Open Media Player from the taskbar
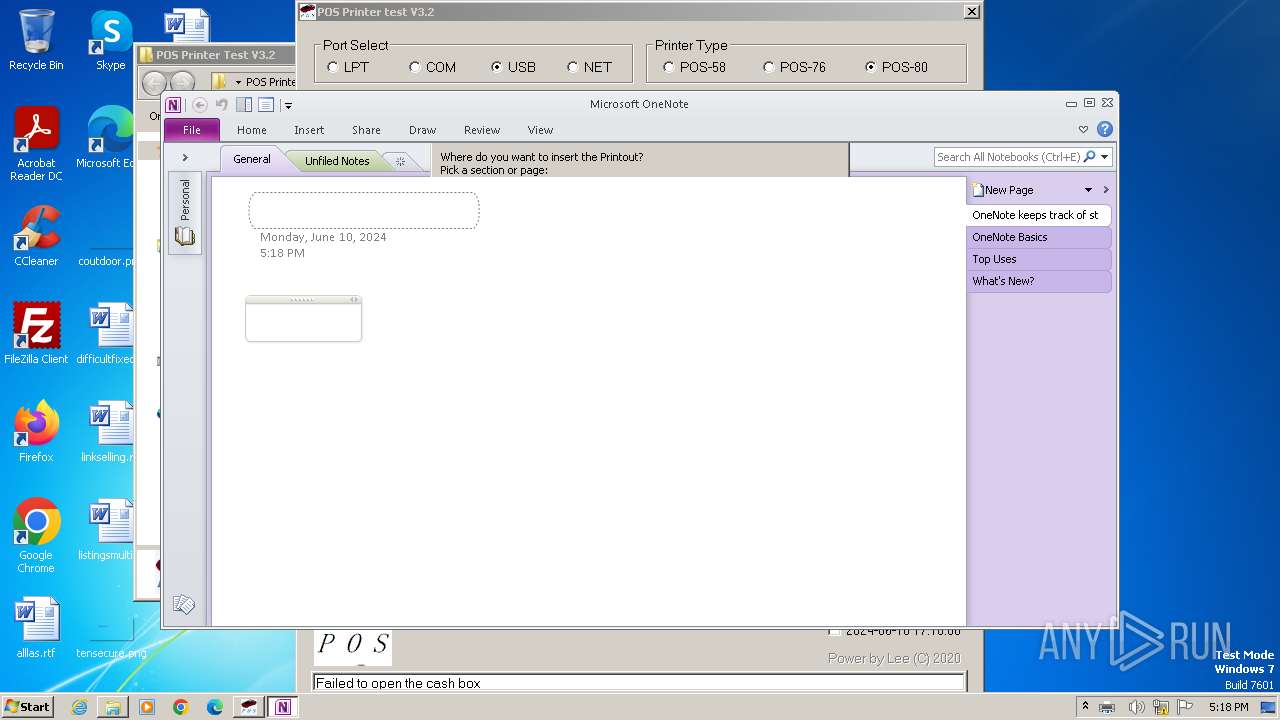This screenshot has height=720, width=1280. pos(147,707)
